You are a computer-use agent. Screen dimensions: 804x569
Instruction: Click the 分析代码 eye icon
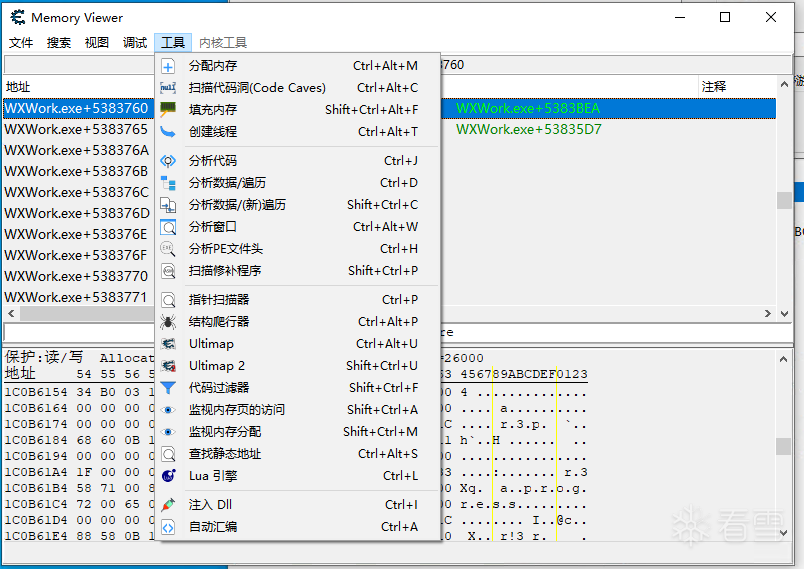[168, 161]
